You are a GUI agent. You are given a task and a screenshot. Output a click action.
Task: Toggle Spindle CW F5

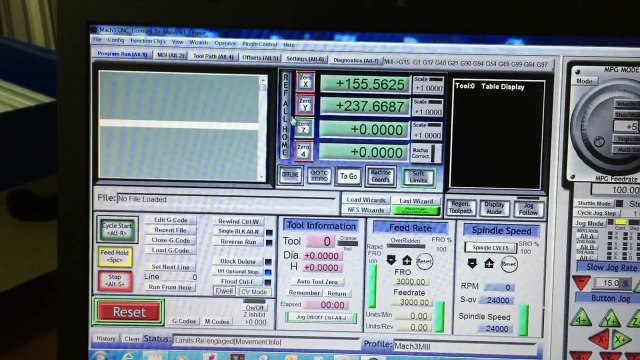[x=490, y=247]
